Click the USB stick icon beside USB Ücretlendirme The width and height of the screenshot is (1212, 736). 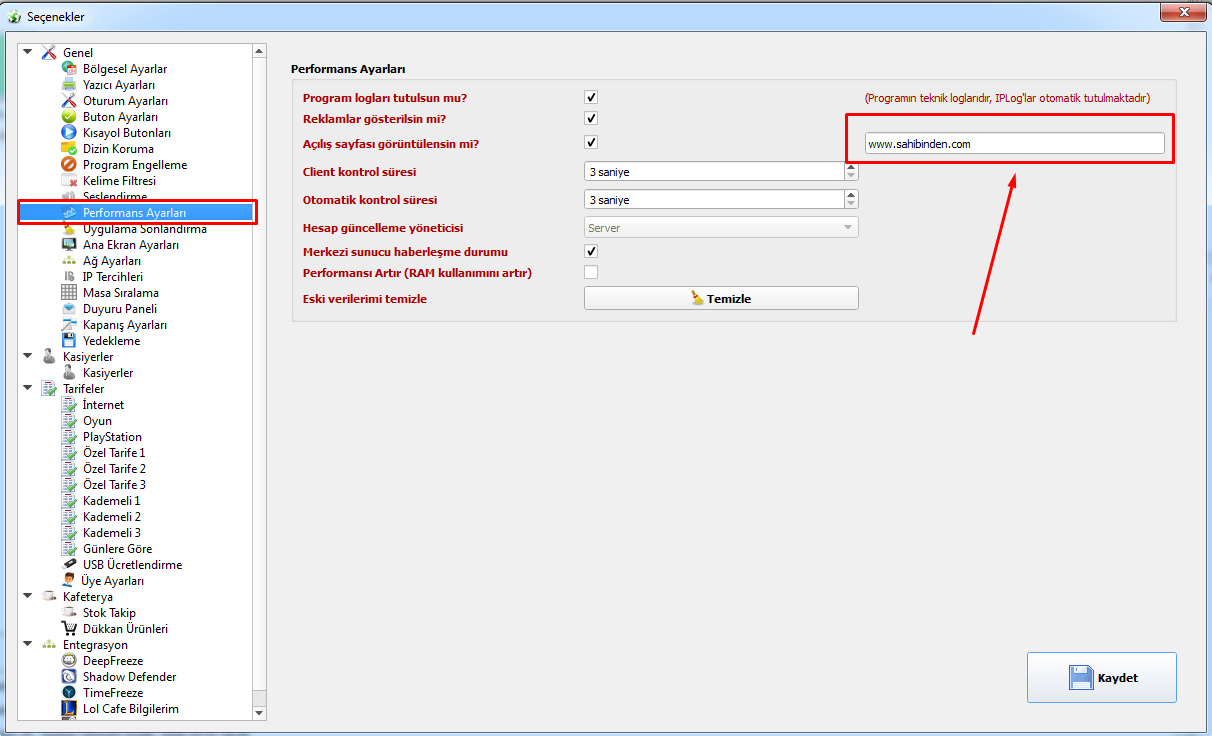coord(69,565)
